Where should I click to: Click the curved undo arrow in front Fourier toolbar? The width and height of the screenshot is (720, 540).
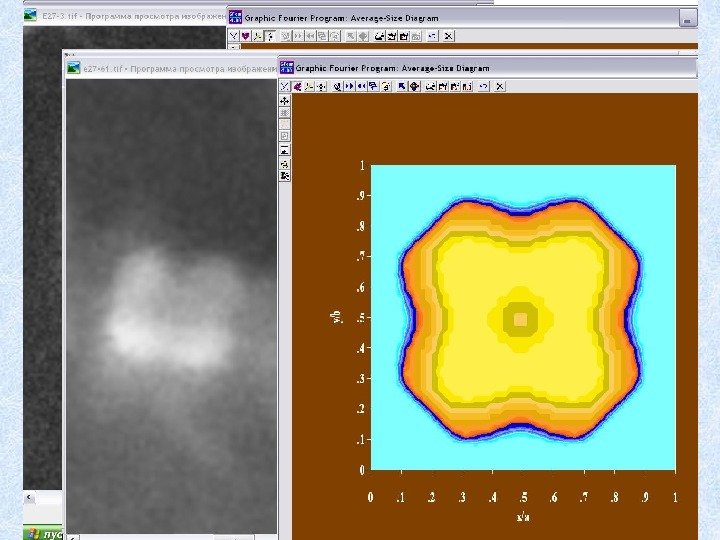[483, 86]
